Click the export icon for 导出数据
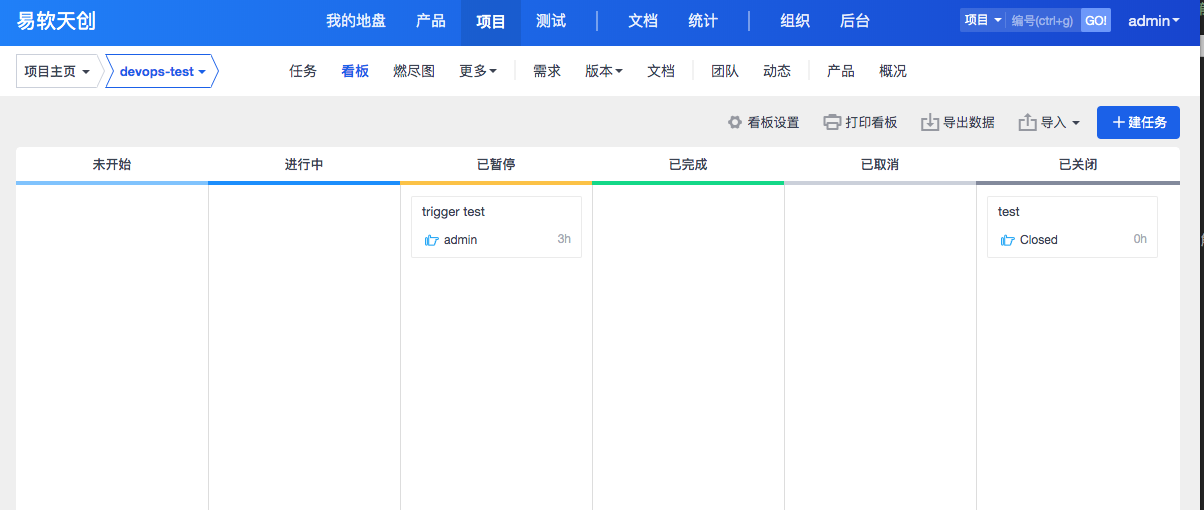1204x510 pixels. click(930, 123)
